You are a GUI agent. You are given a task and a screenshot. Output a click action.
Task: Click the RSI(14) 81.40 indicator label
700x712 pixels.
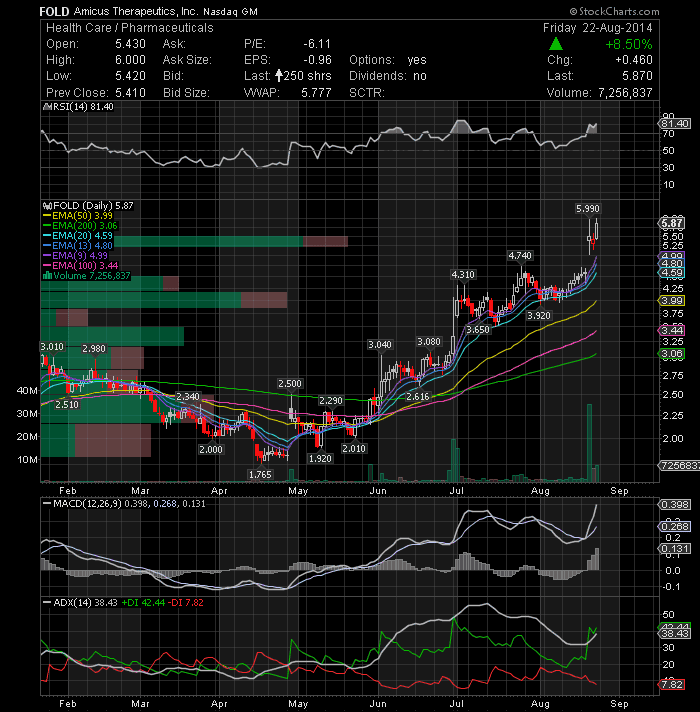[x=78, y=107]
